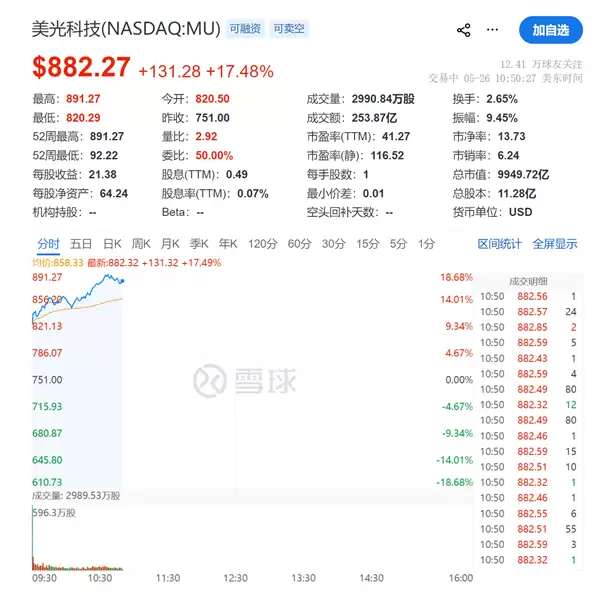Show the 30分 chart
Viewport: 600px width, 598px height.
(x=334, y=244)
